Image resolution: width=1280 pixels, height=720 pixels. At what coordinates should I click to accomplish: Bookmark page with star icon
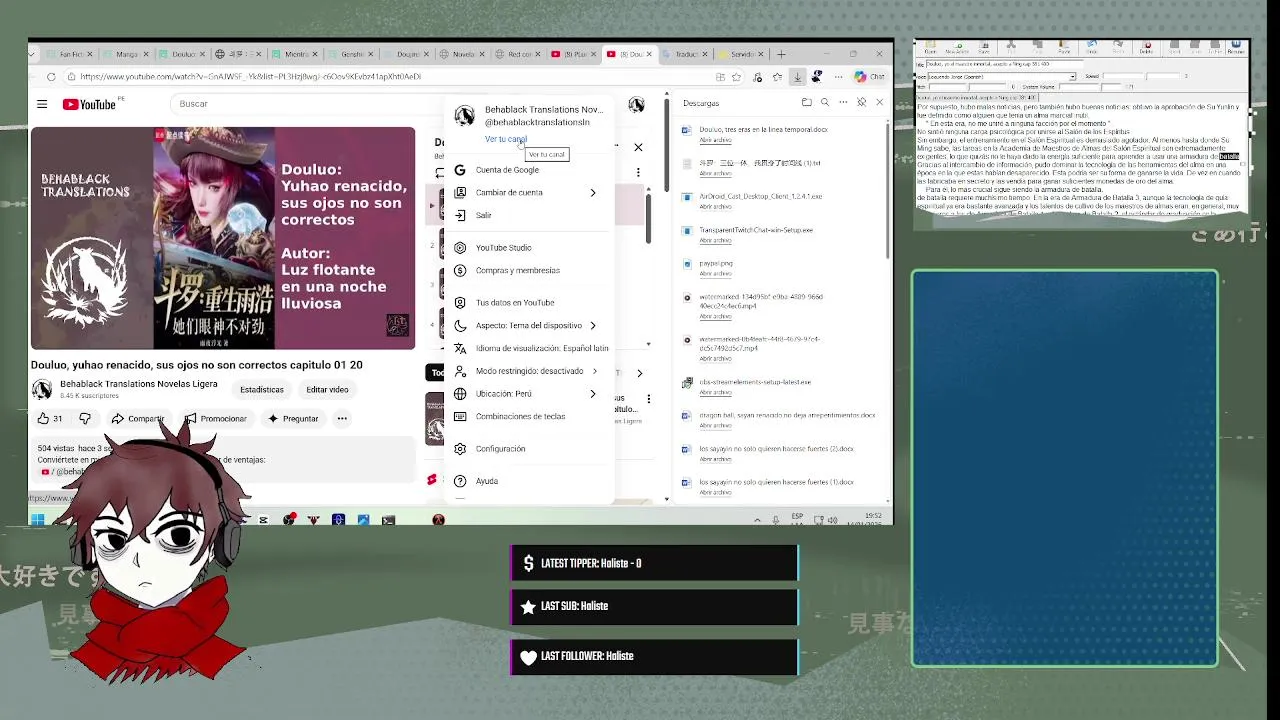pos(738,77)
